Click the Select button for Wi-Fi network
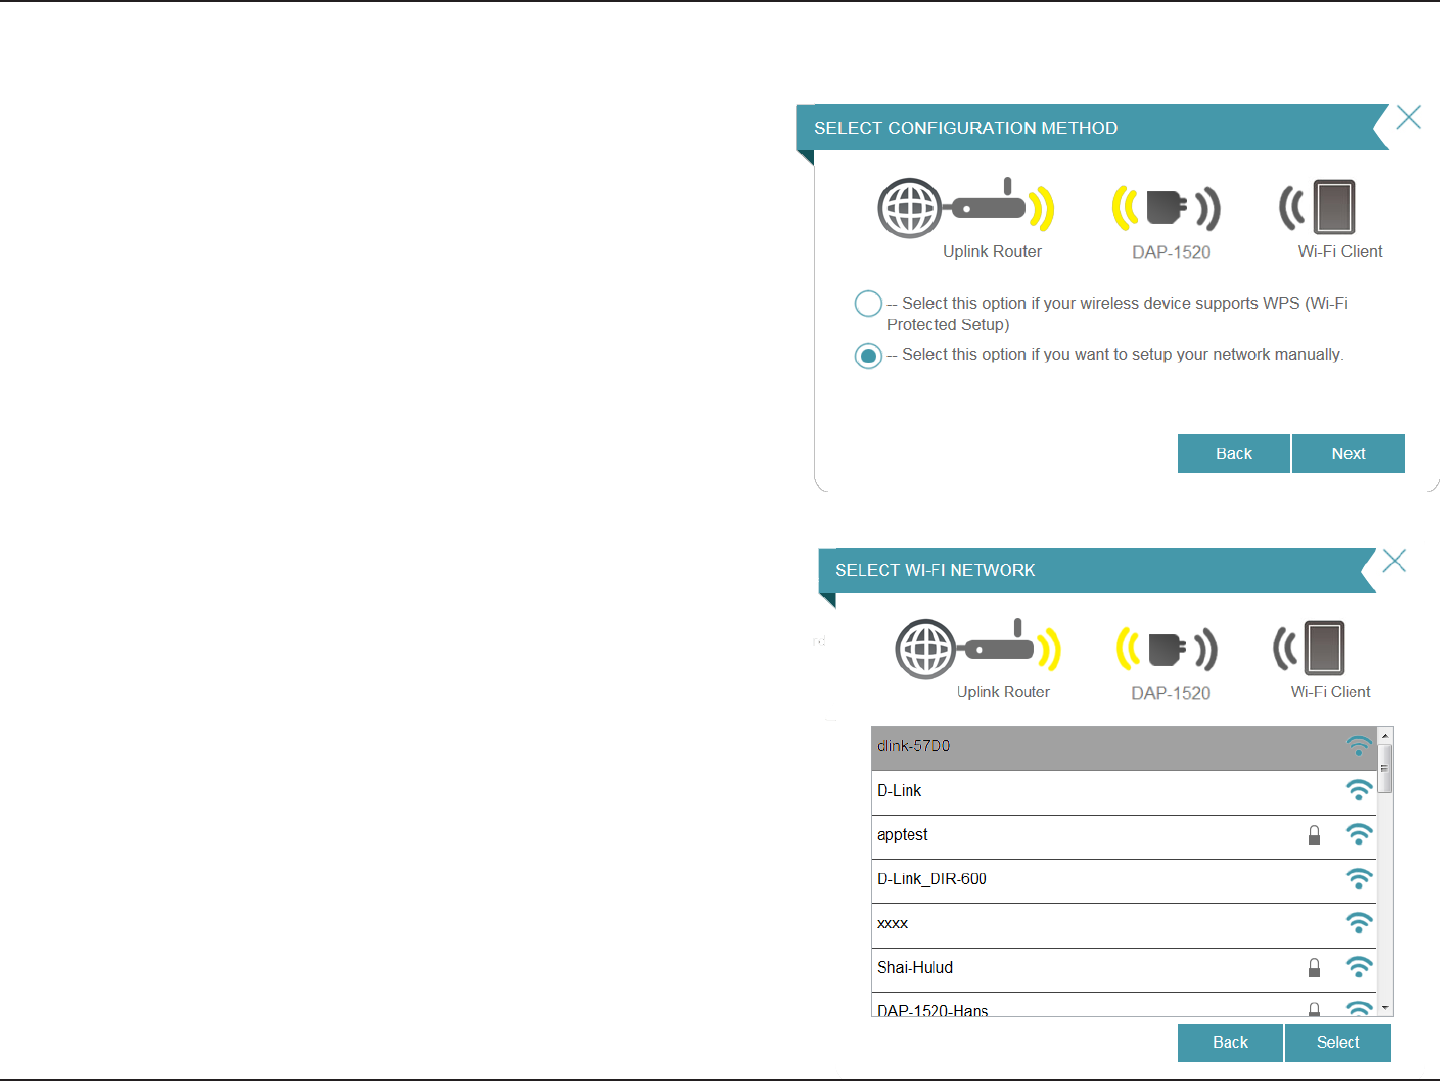The image size is (1440, 1081). pos(1338,1042)
